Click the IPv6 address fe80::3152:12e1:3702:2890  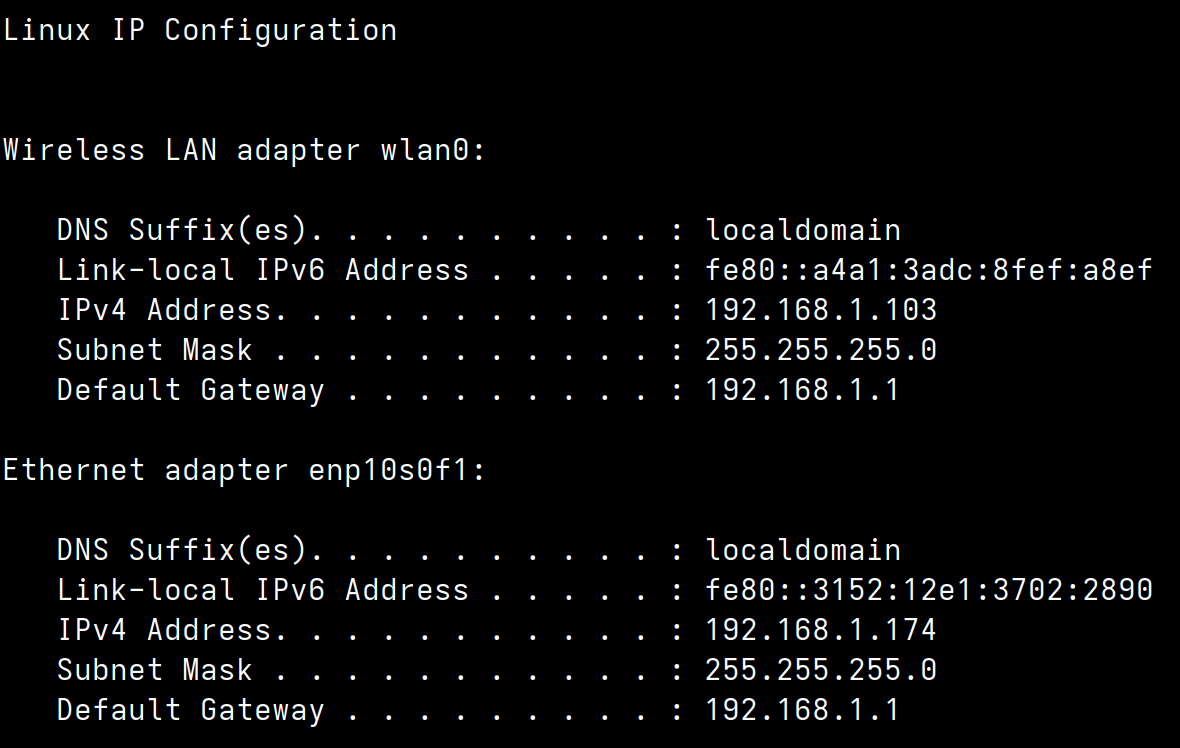point(929,590)
